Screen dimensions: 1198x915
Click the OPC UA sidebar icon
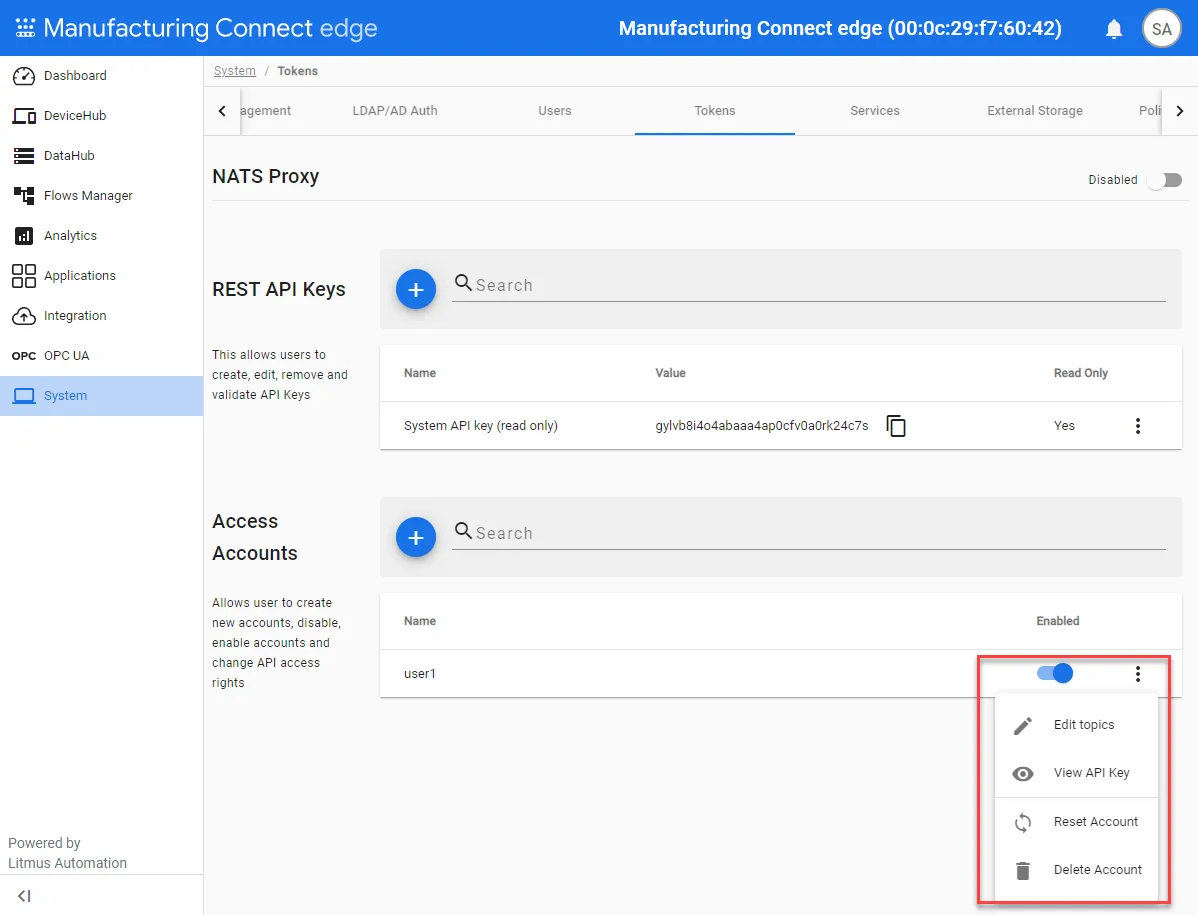pyautogui.click(x=24, y=356)
